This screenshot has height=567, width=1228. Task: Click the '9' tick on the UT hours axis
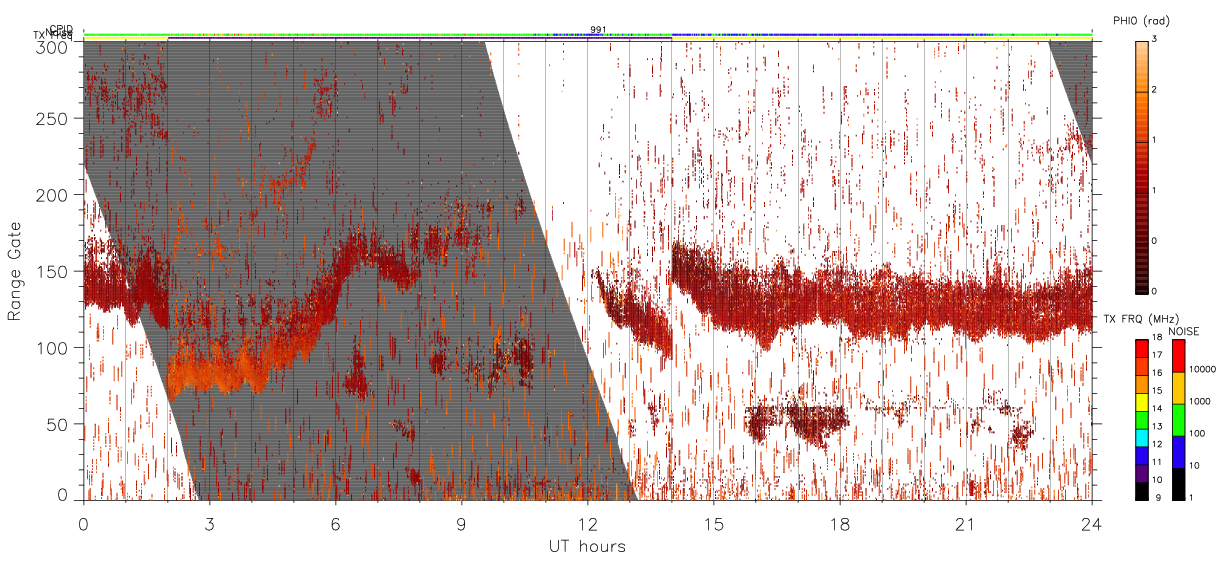[x=461, y=523]
